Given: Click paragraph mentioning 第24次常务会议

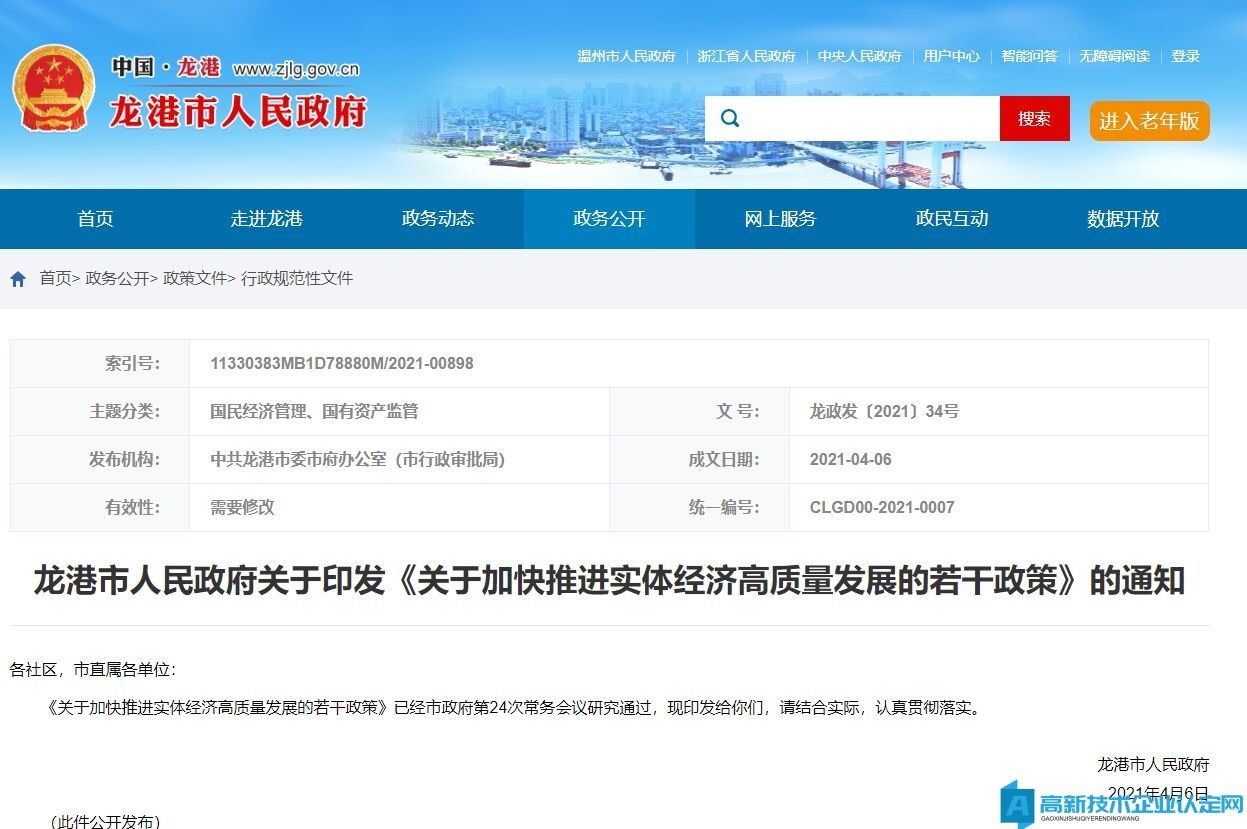Looking at the screenshot, I should [x=514, y=708].
